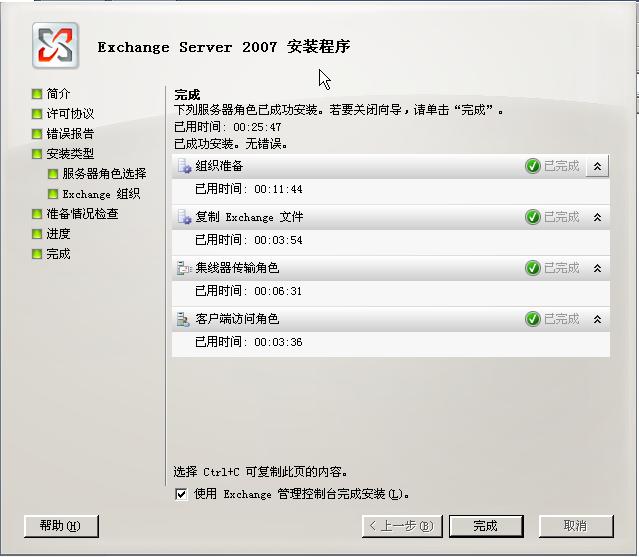The width and height of the screenshot is (639, 557).
Task: Collapse the 集线器传输角色 section chevron
Action: (x=597, y=268)
